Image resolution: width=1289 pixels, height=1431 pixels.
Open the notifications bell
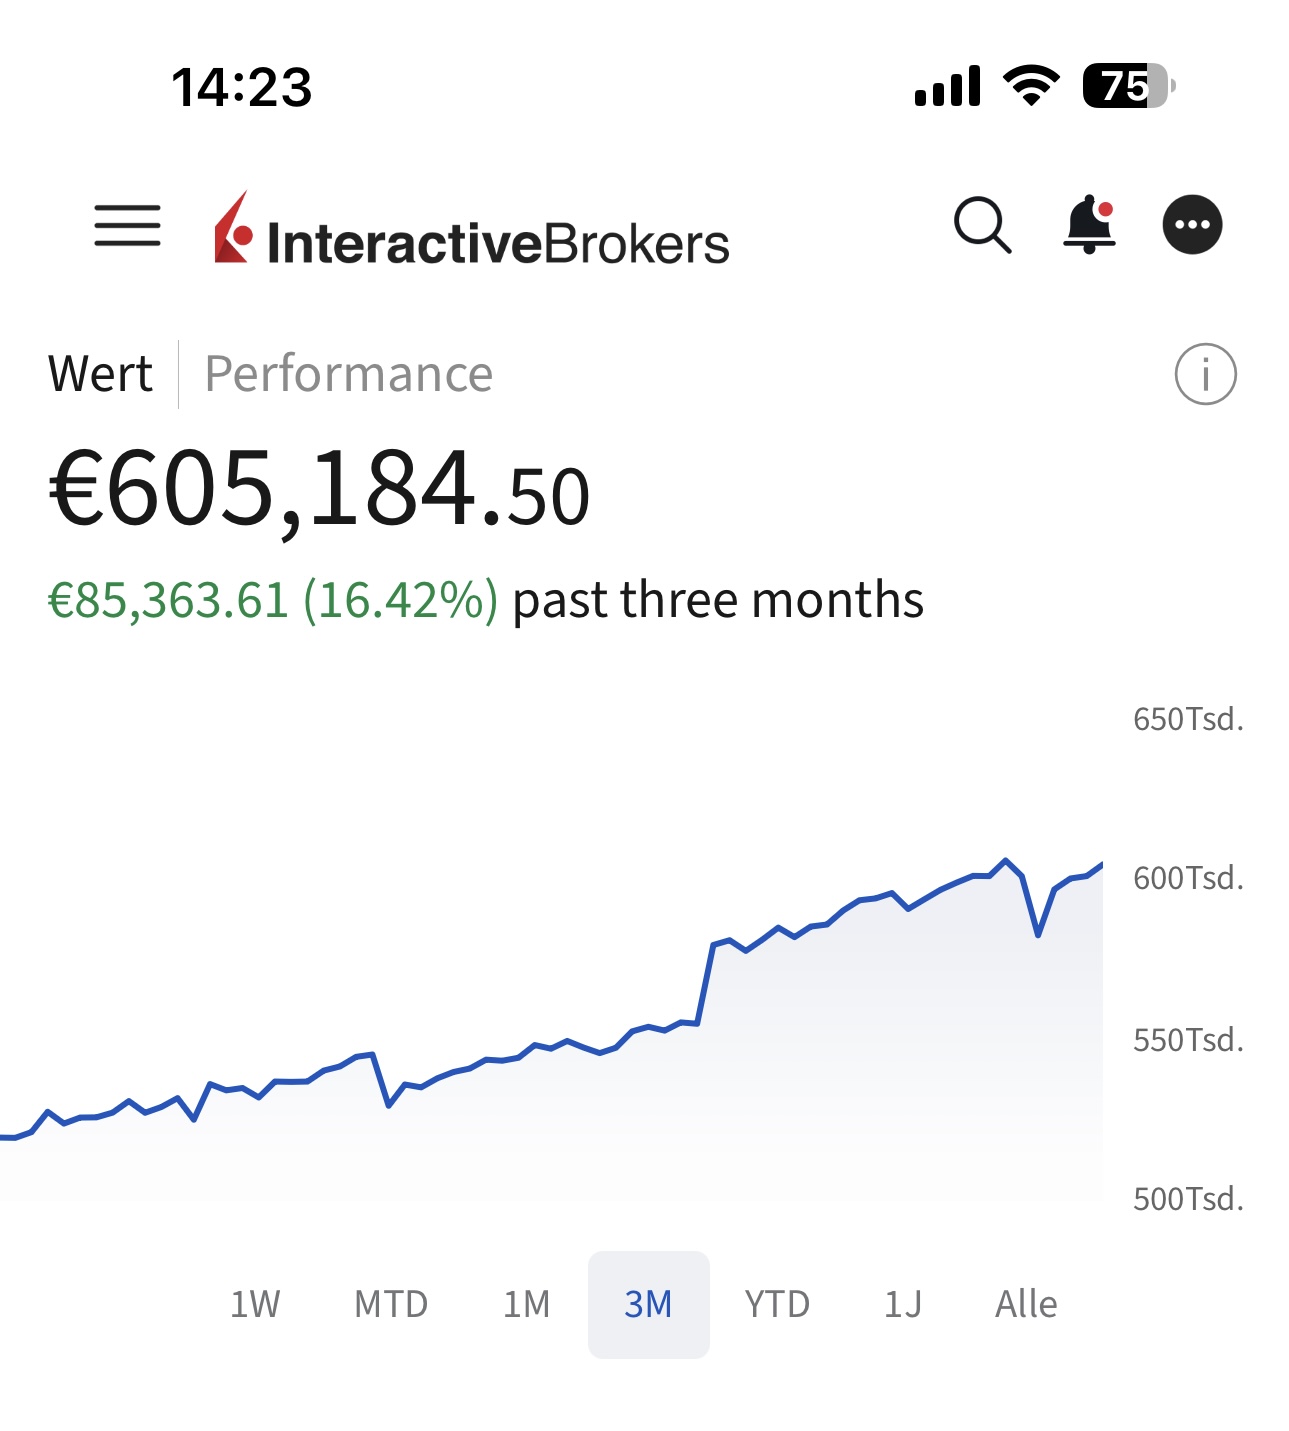pyautogui.click(x=1089, y=225)
